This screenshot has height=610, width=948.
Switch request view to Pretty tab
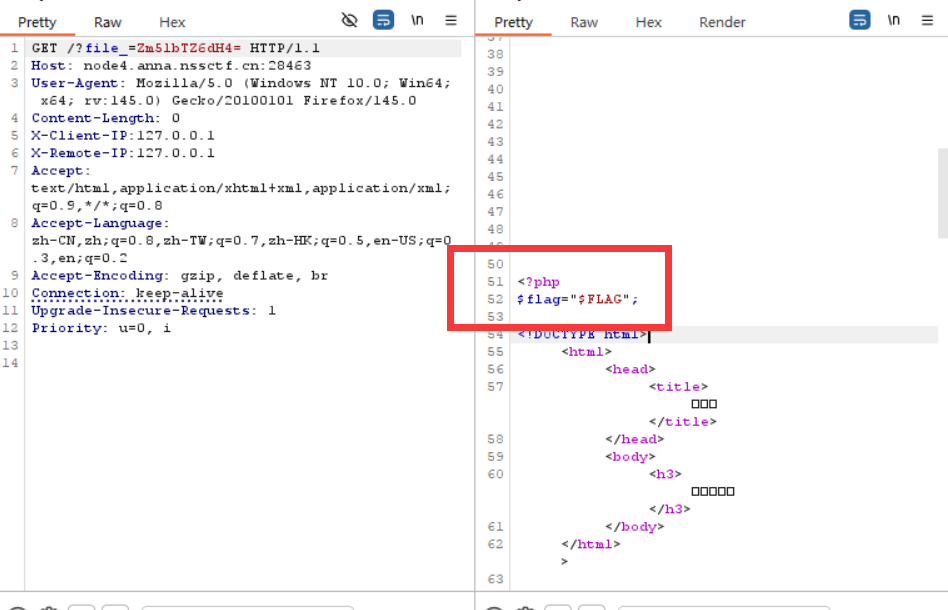[x=37, y=22]
